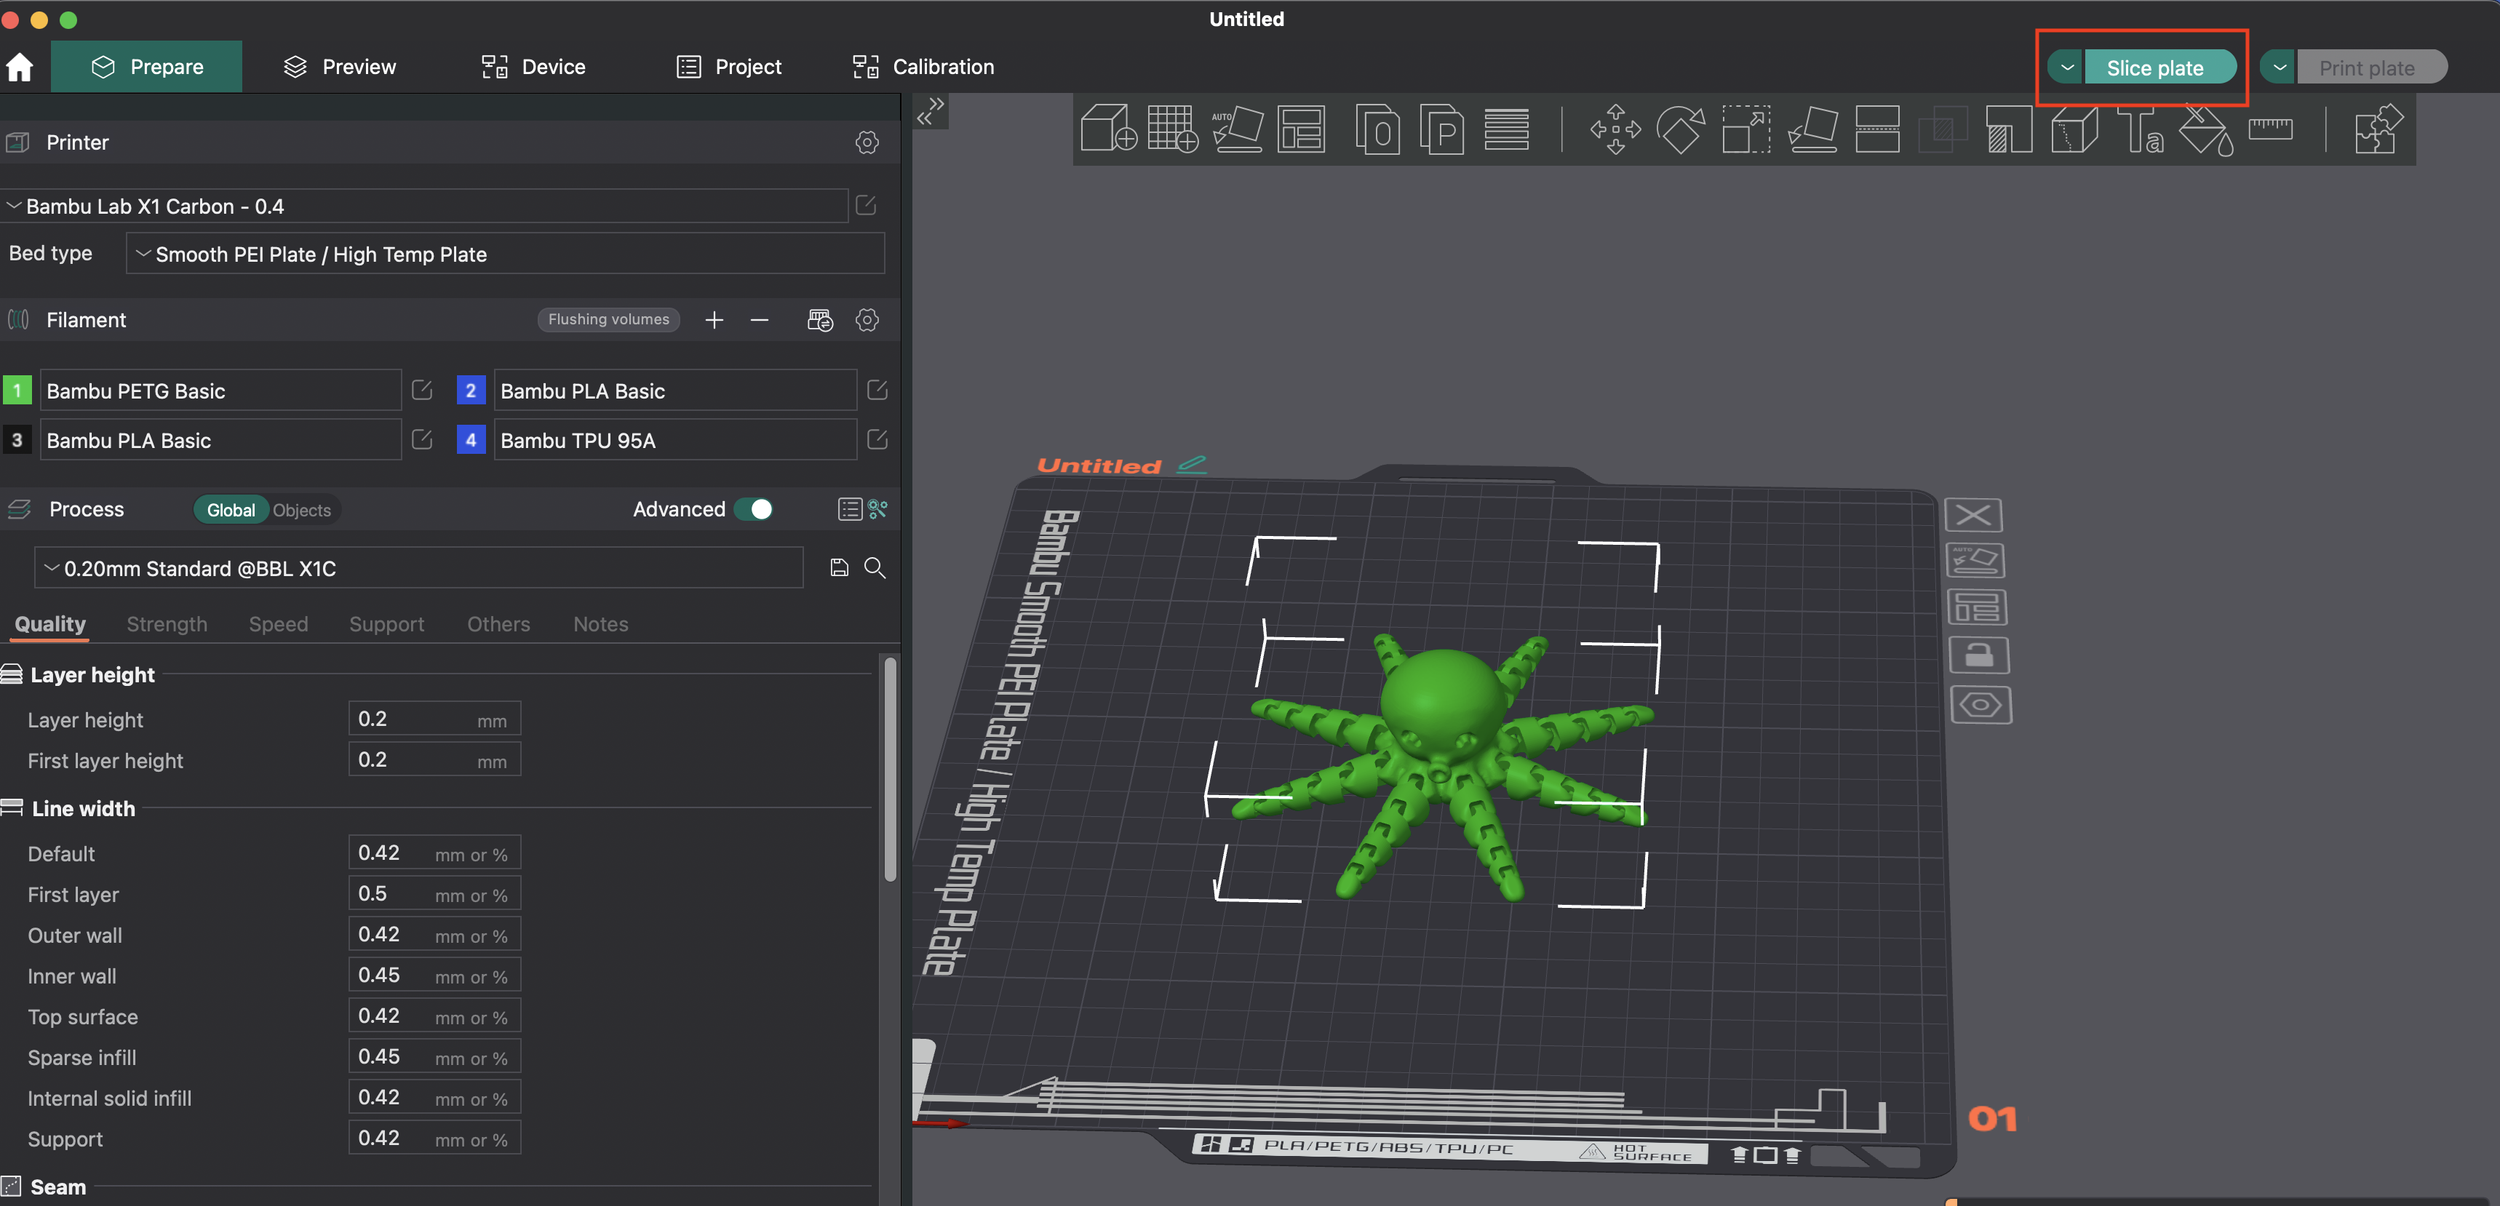Open the Variable layer height tool
2500x1206 pixels.
1506,129
